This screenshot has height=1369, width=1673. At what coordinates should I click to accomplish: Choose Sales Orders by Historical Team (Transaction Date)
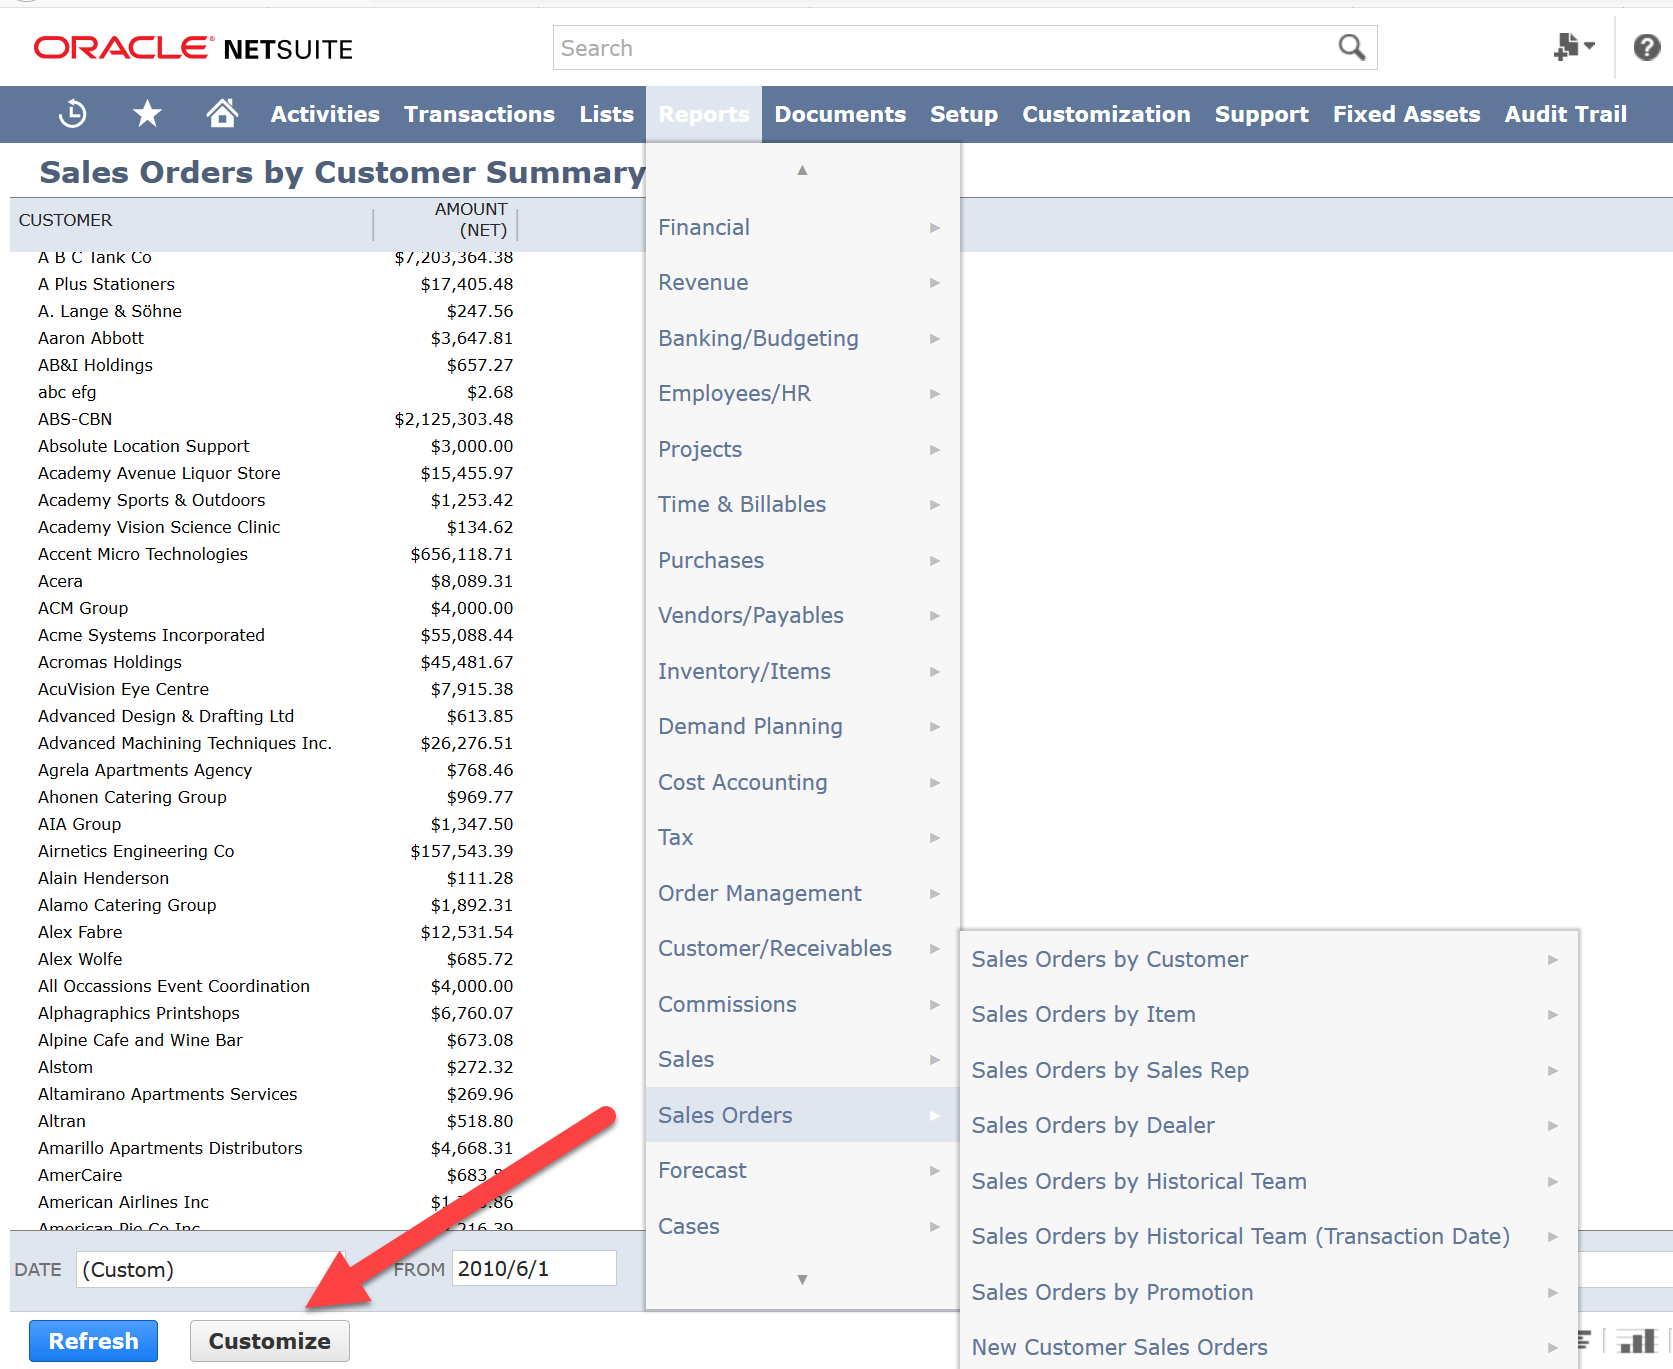[x=1269, y=1236]
